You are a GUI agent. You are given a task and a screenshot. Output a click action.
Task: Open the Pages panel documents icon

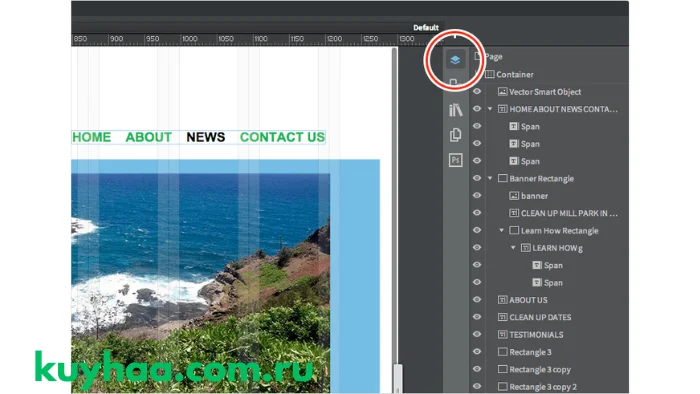coord(455,135)
